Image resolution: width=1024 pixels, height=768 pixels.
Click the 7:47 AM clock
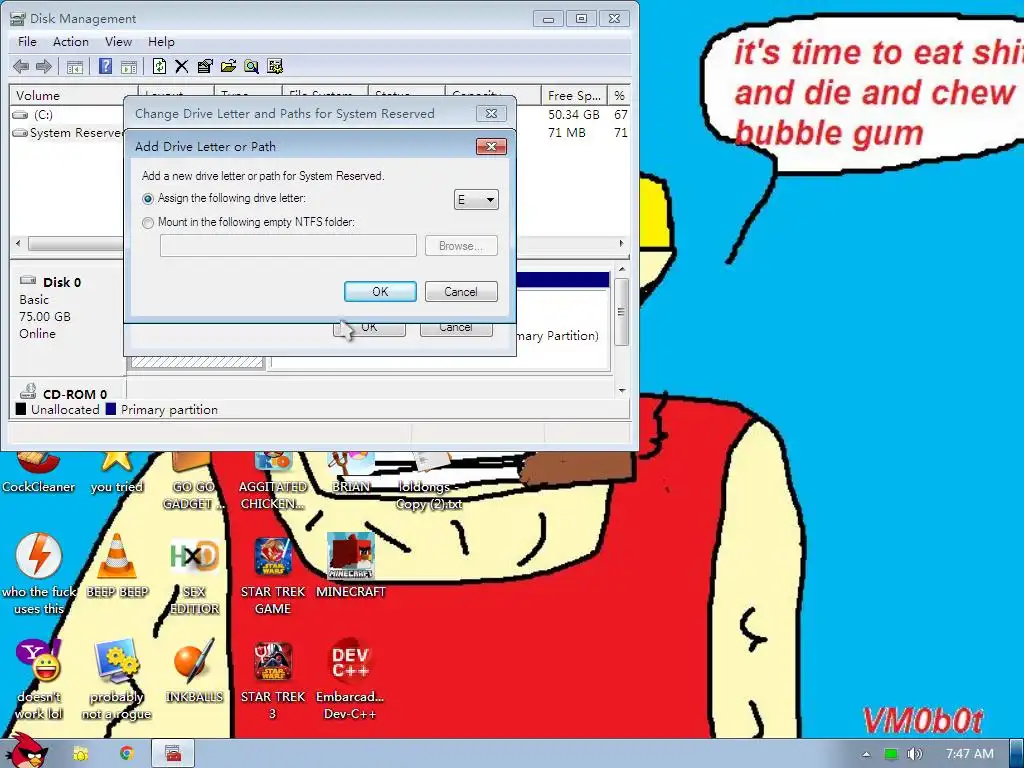coord(970,754)
